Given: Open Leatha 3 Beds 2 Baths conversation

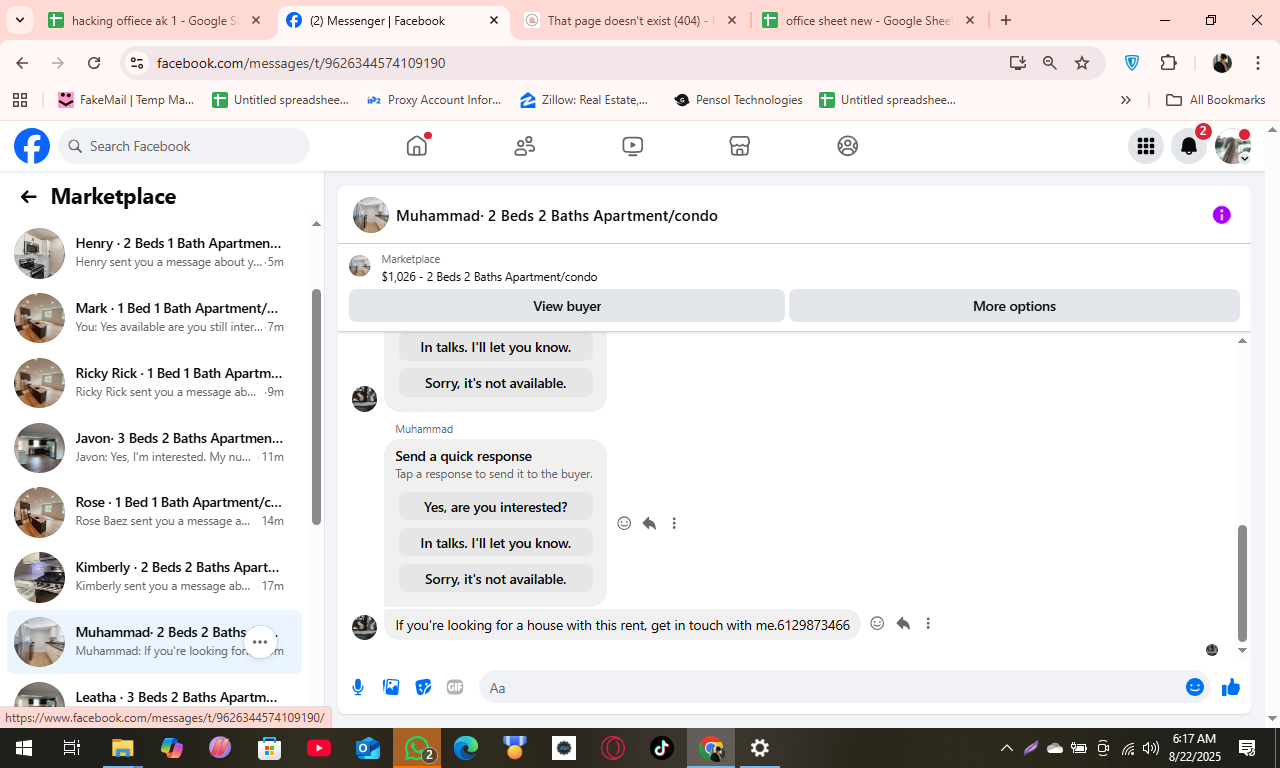Looking at the screenshot, I should click(x=155, y=697).
